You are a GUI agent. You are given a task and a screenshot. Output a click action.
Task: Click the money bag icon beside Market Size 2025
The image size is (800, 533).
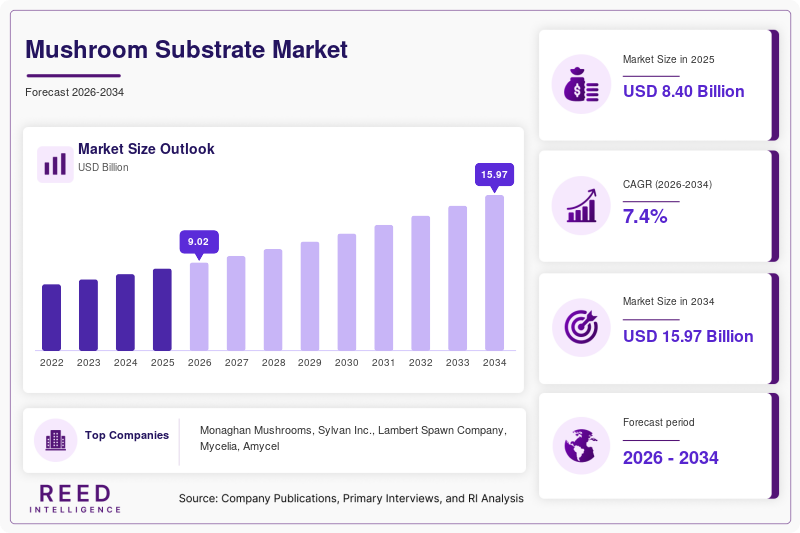(581, 84)
